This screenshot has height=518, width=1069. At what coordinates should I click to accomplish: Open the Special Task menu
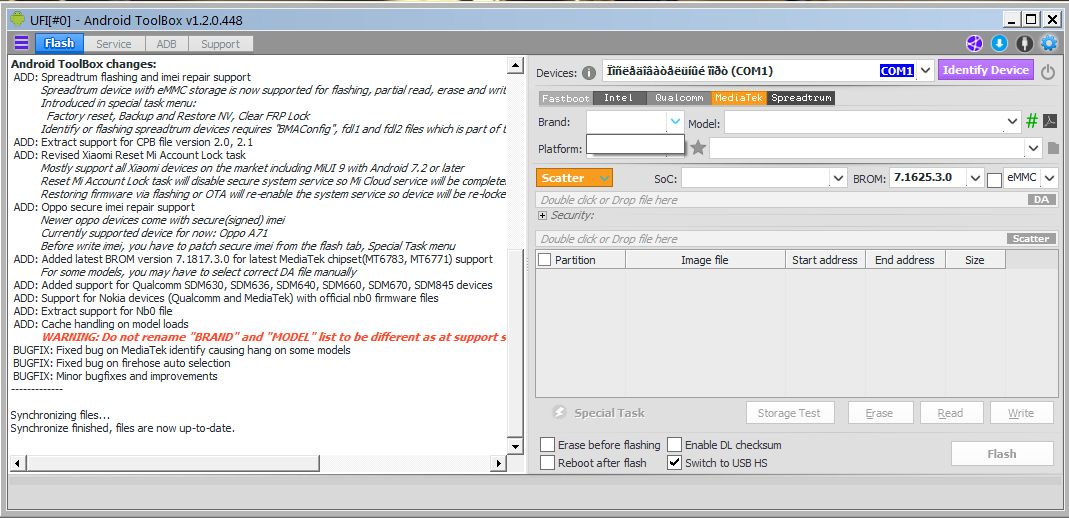(609, 413)
